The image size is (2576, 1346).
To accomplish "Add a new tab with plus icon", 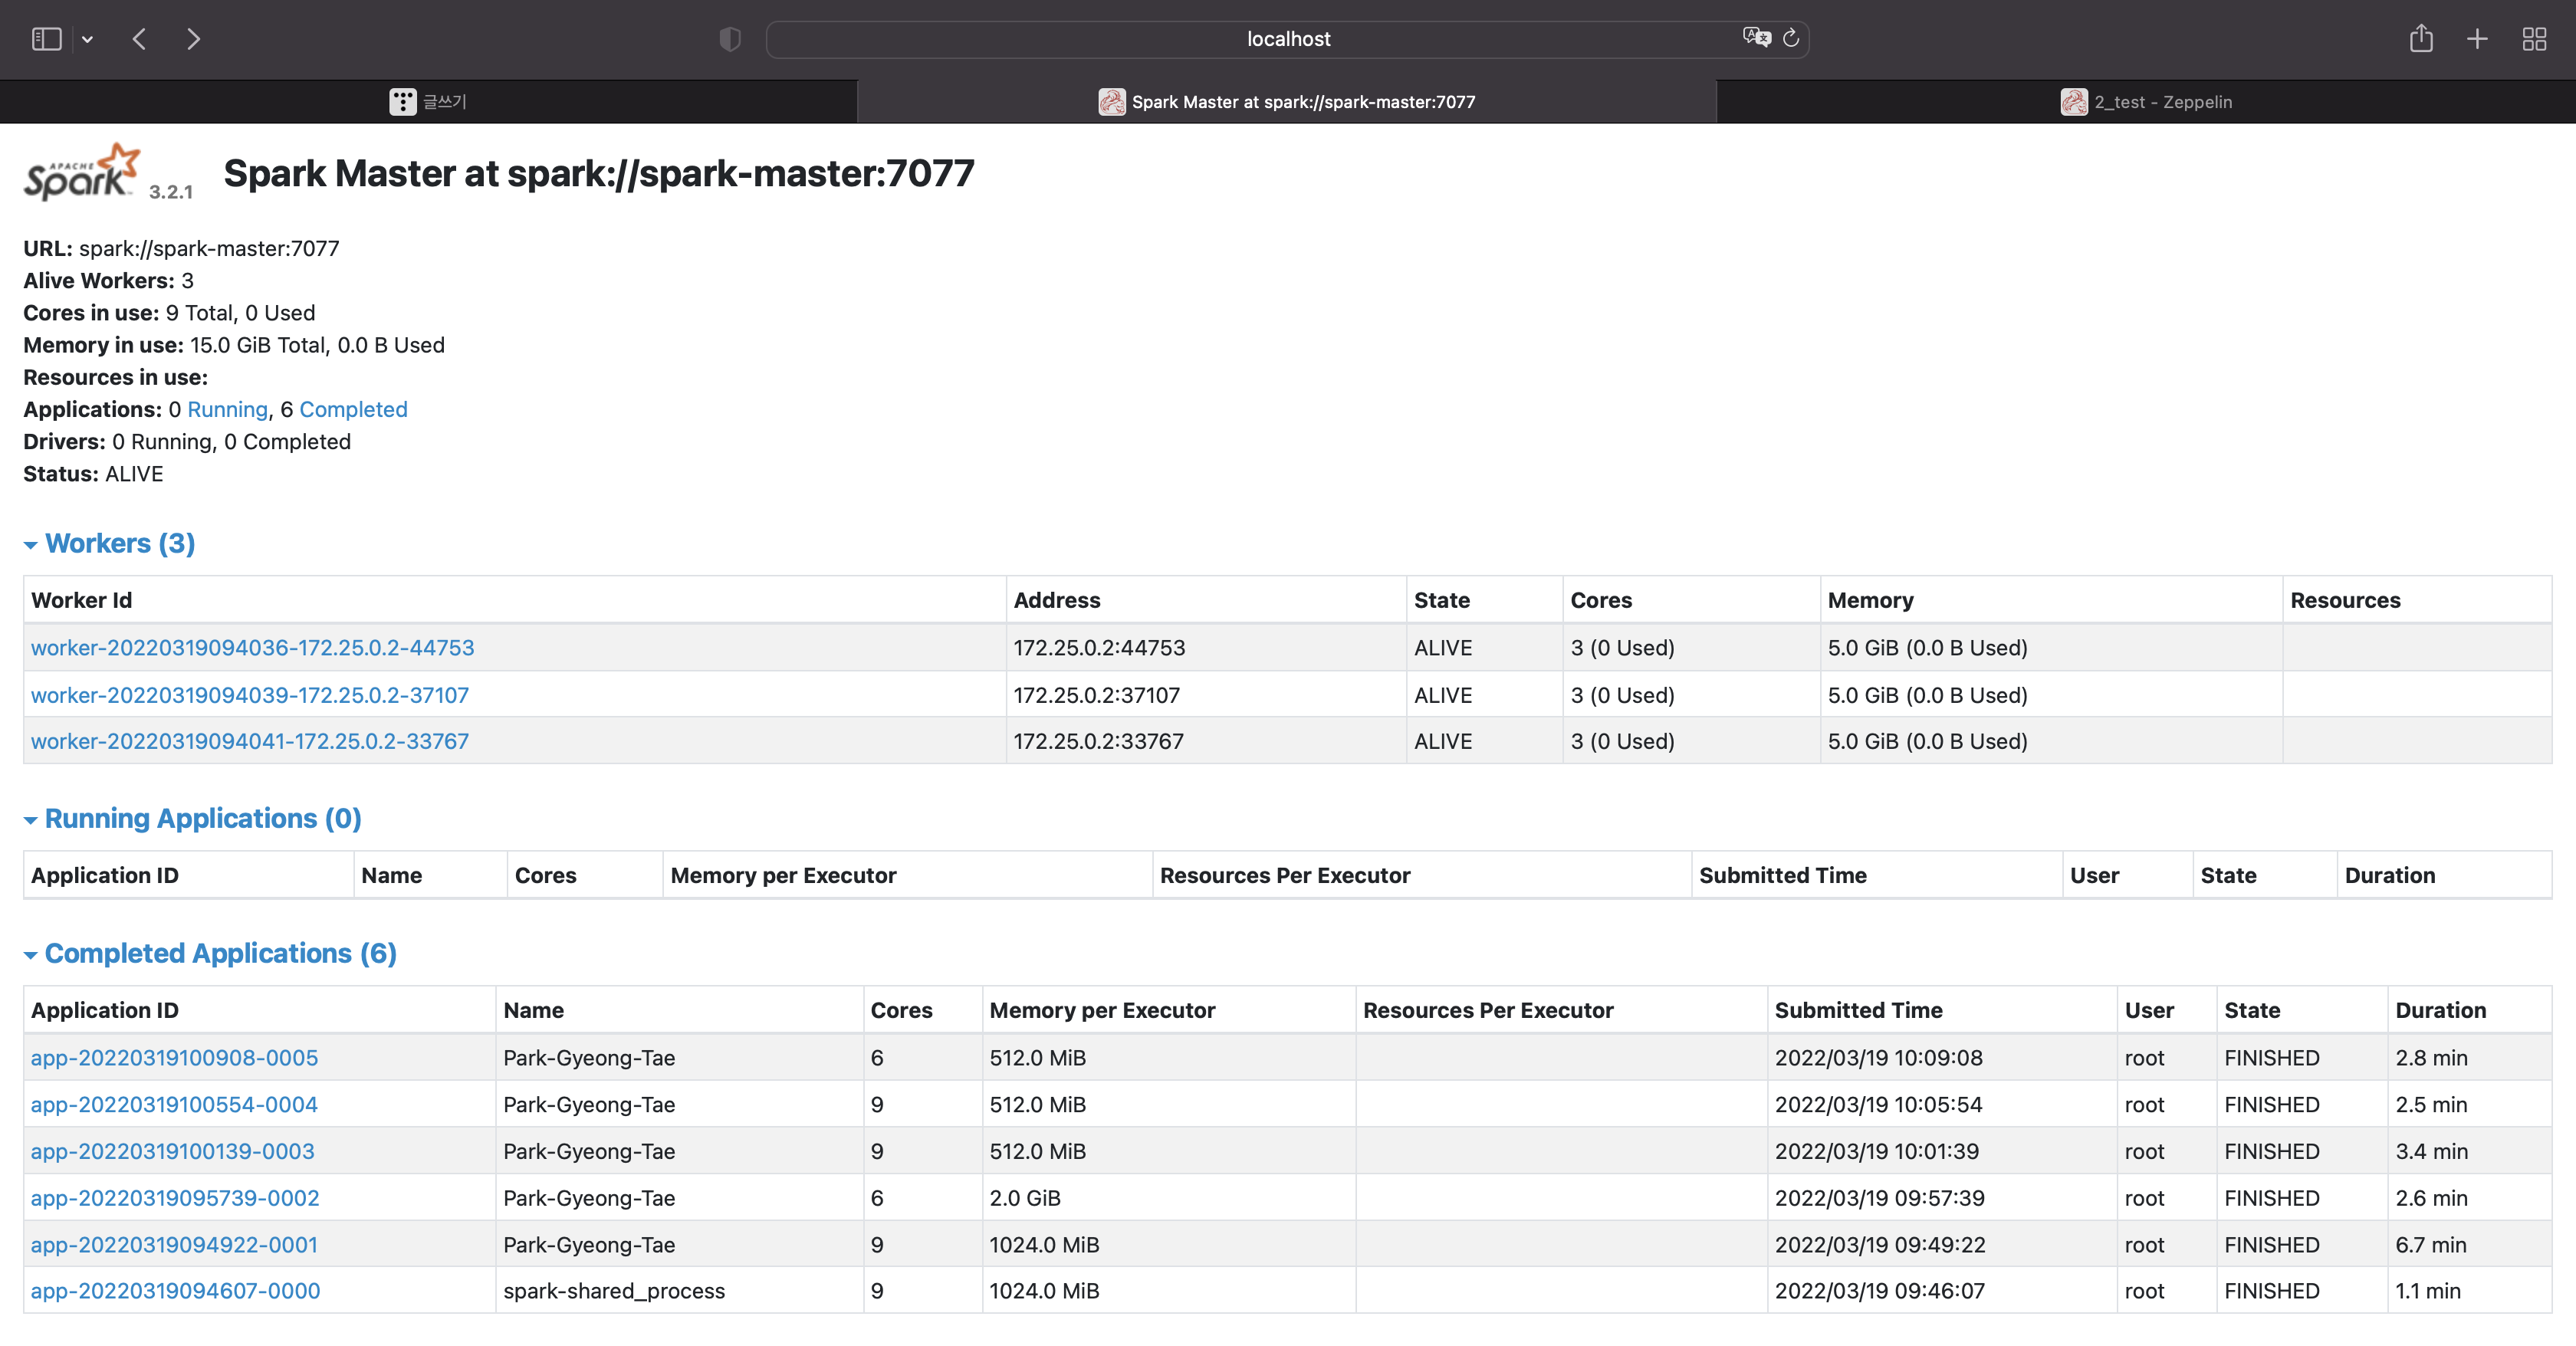I will pyautogui.click(x=2477, y=39).
